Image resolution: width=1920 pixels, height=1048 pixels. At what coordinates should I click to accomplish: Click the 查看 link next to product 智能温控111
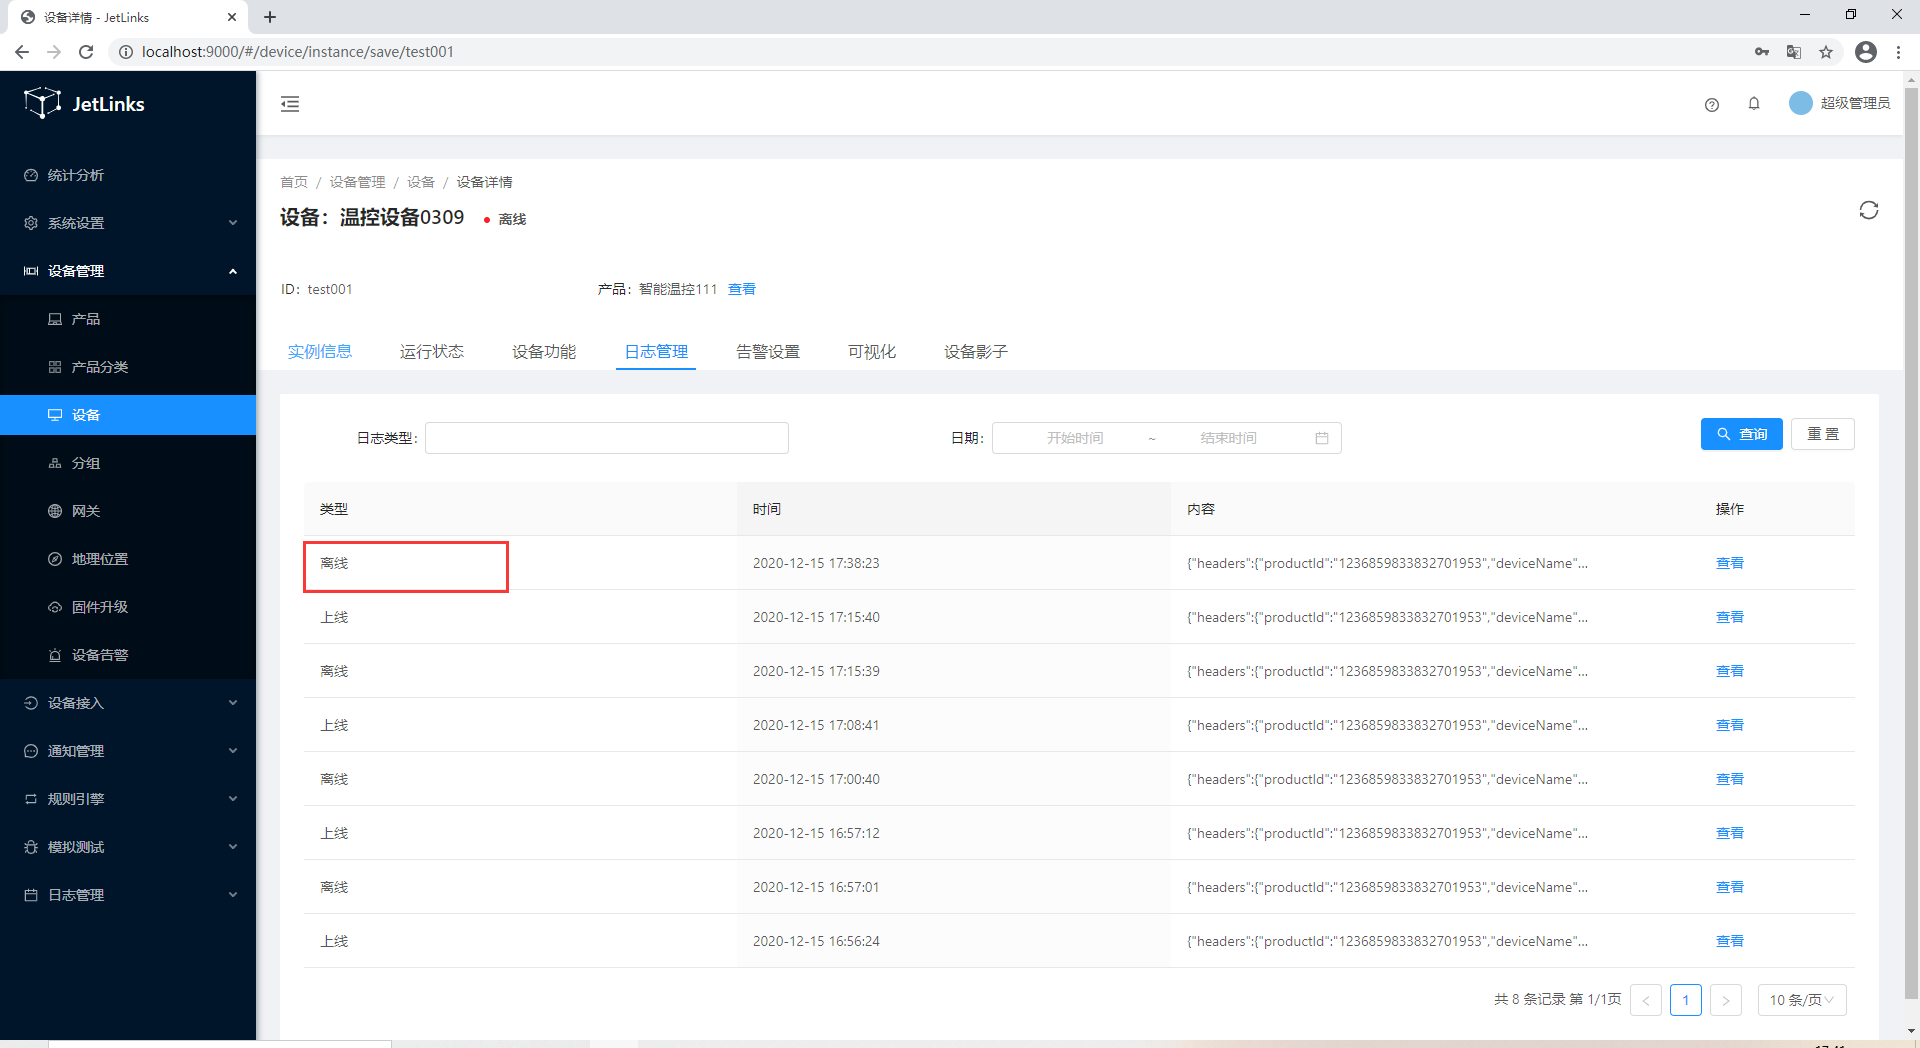(741, 289)
